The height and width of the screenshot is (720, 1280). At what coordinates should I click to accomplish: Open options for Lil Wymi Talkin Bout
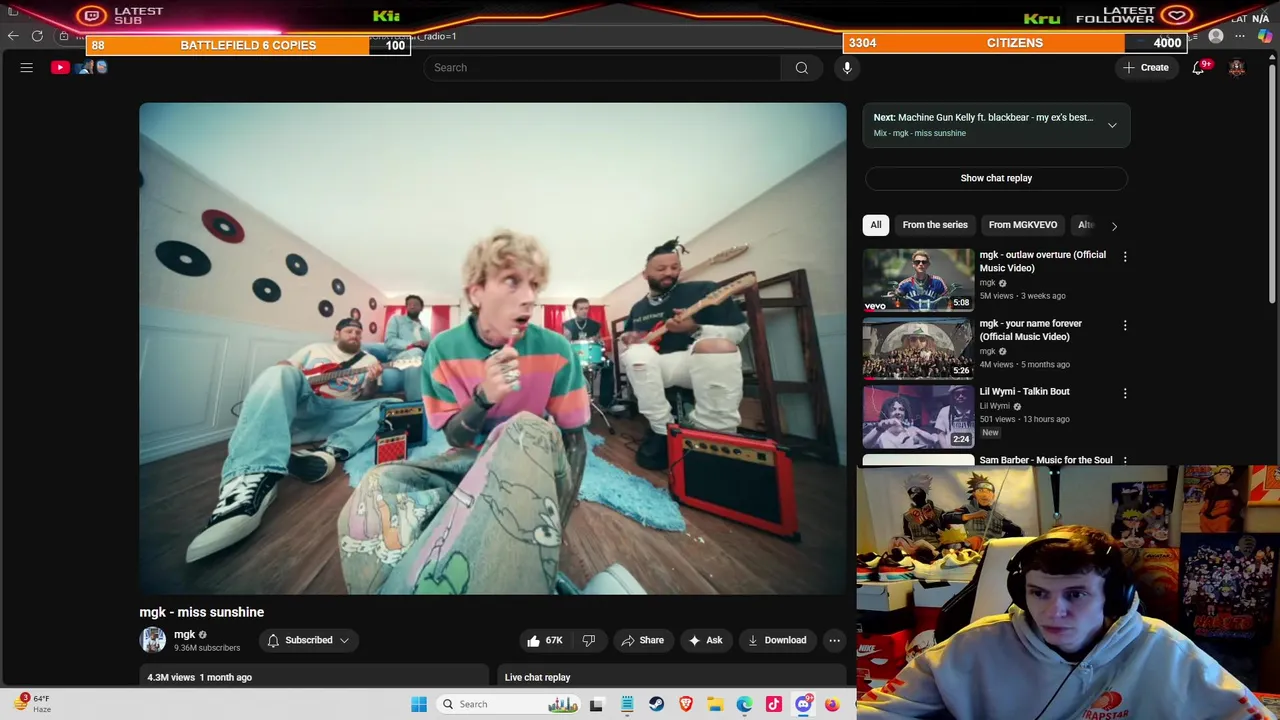[1125, 394]
